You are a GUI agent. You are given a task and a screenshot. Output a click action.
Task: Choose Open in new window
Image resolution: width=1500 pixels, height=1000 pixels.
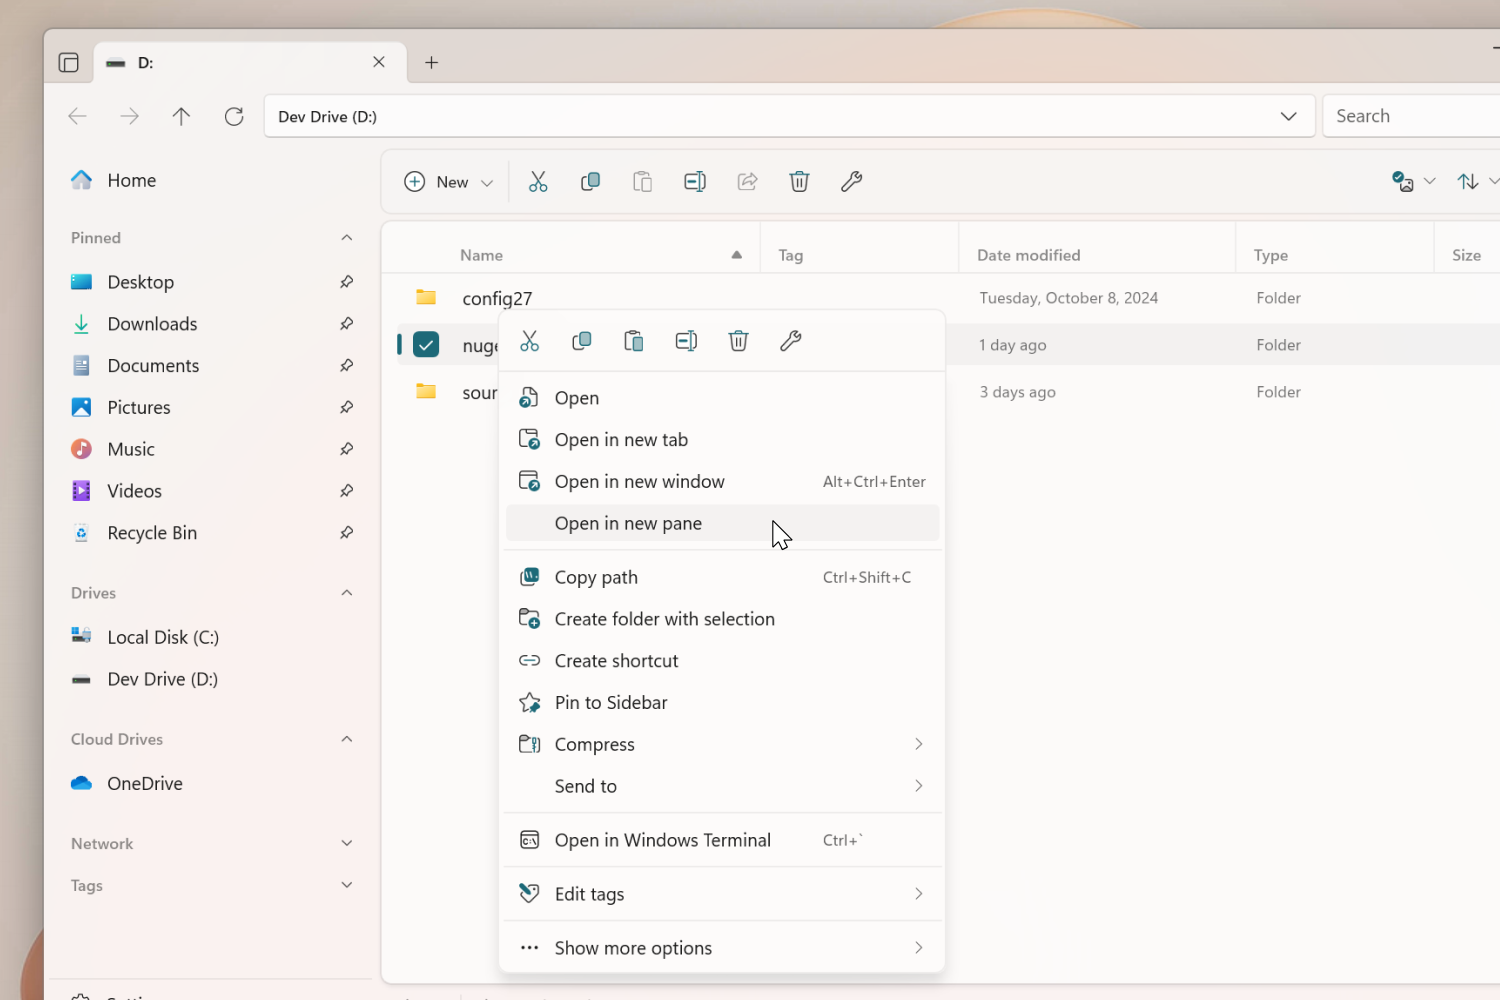(x=722, y=482)
